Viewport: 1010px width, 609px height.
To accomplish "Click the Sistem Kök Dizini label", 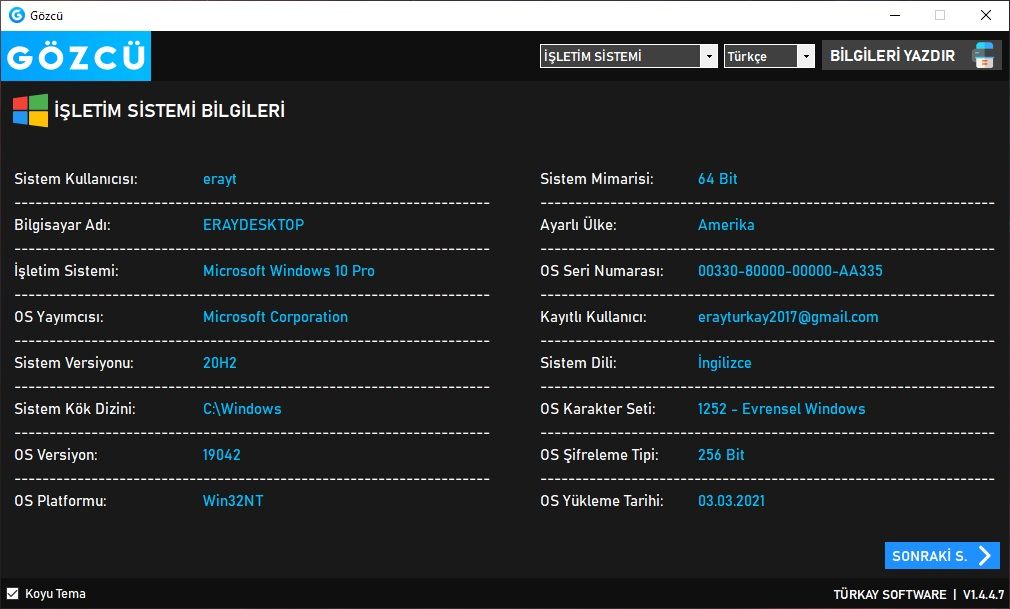I will [75, 409].
